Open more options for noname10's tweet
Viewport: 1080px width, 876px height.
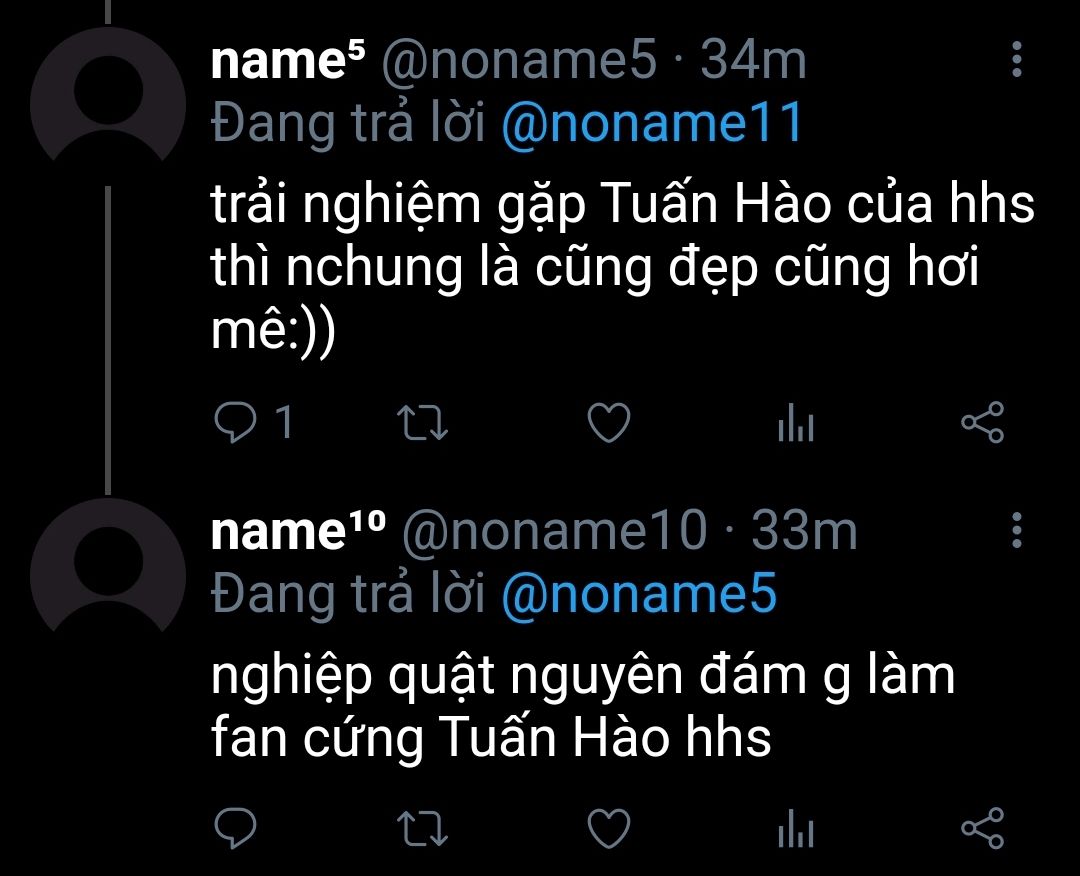pos(1017,530)
